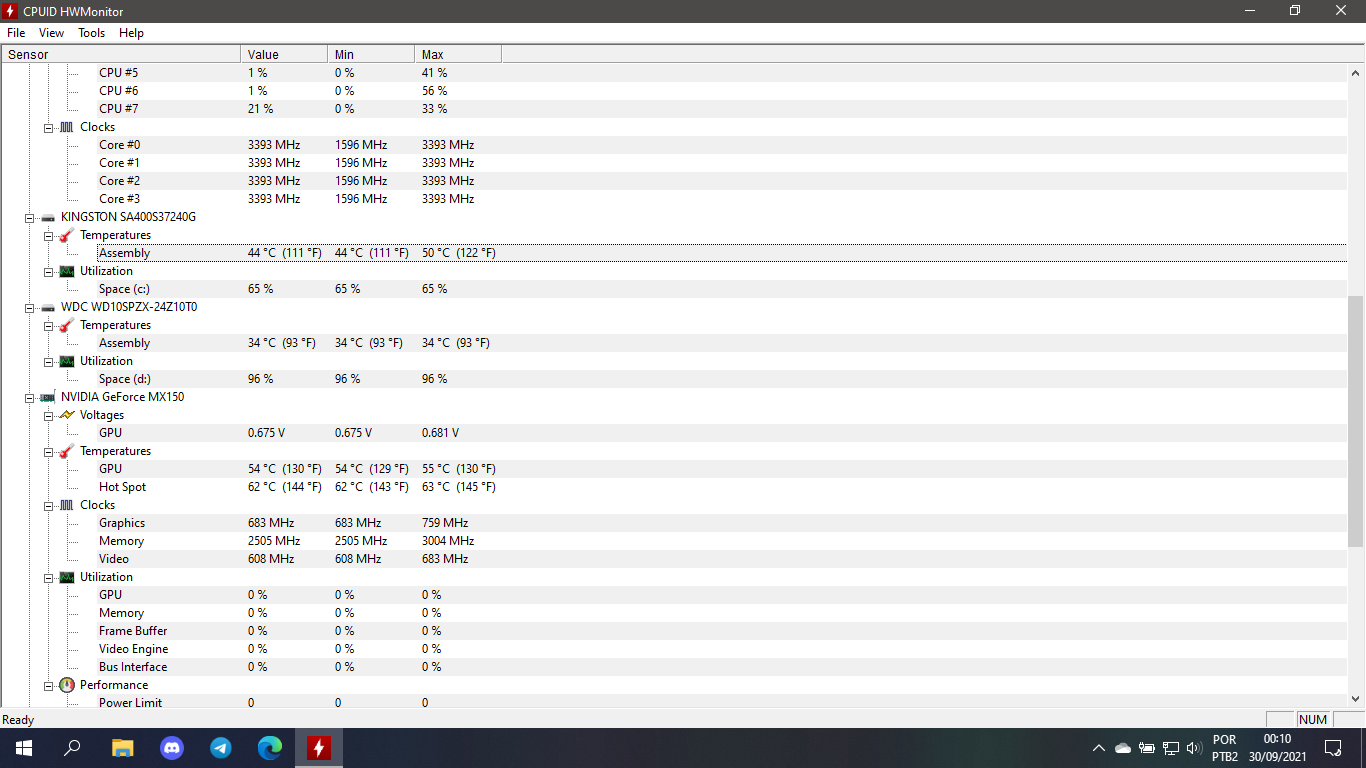Click the Max column header
1366x768 pixels.
pyautogui.click(x=458, y=54)
